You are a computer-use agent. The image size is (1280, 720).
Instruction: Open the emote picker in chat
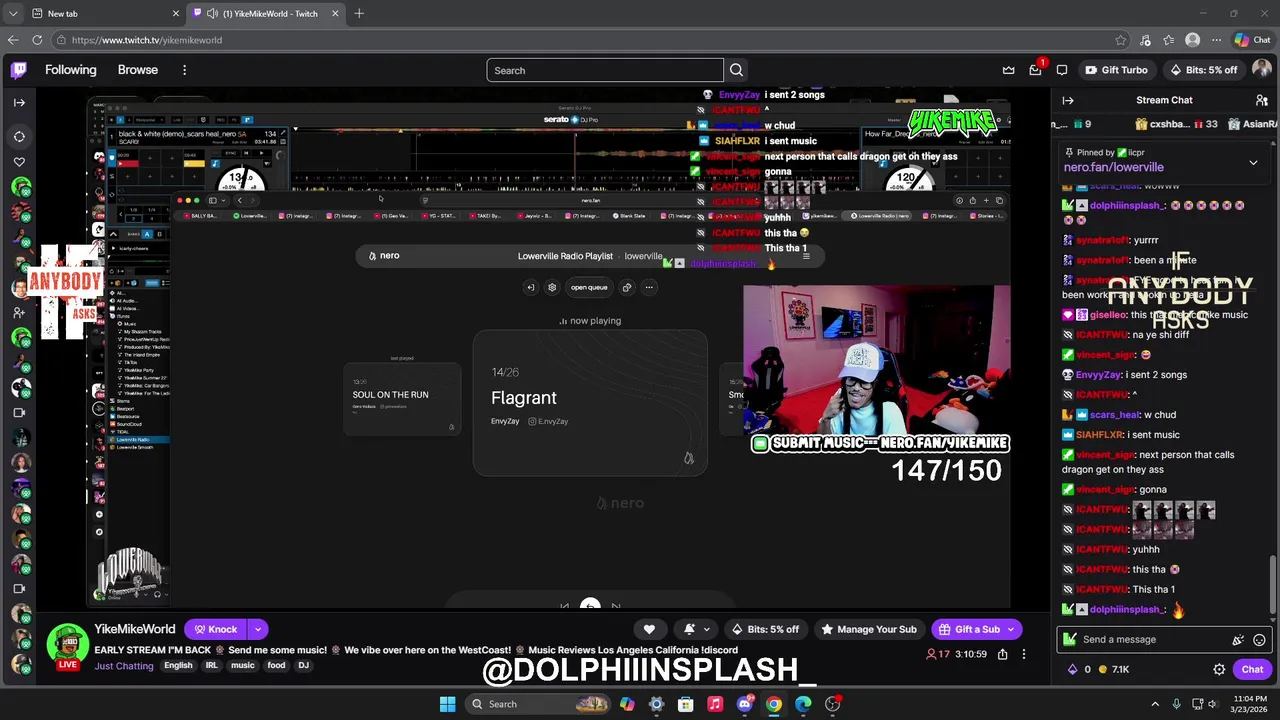(x=1259, y=640)
